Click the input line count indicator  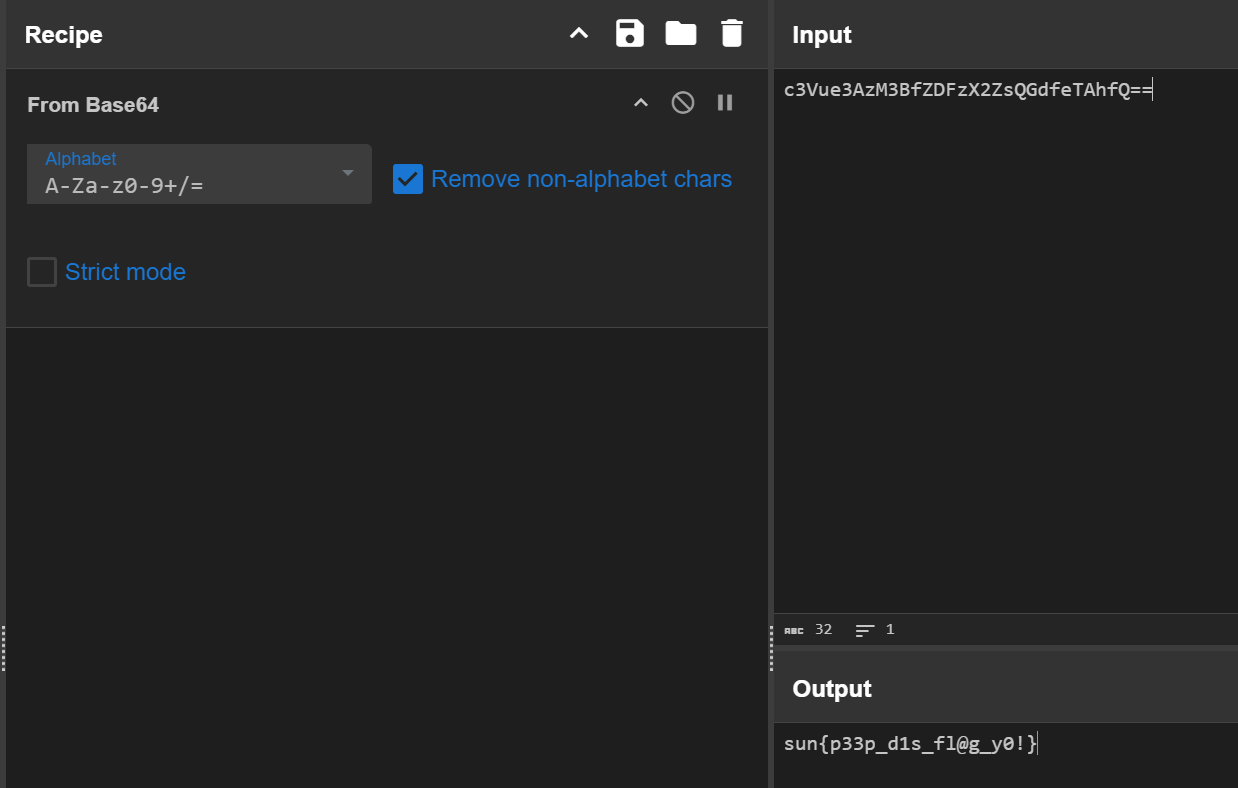(875, 630)
